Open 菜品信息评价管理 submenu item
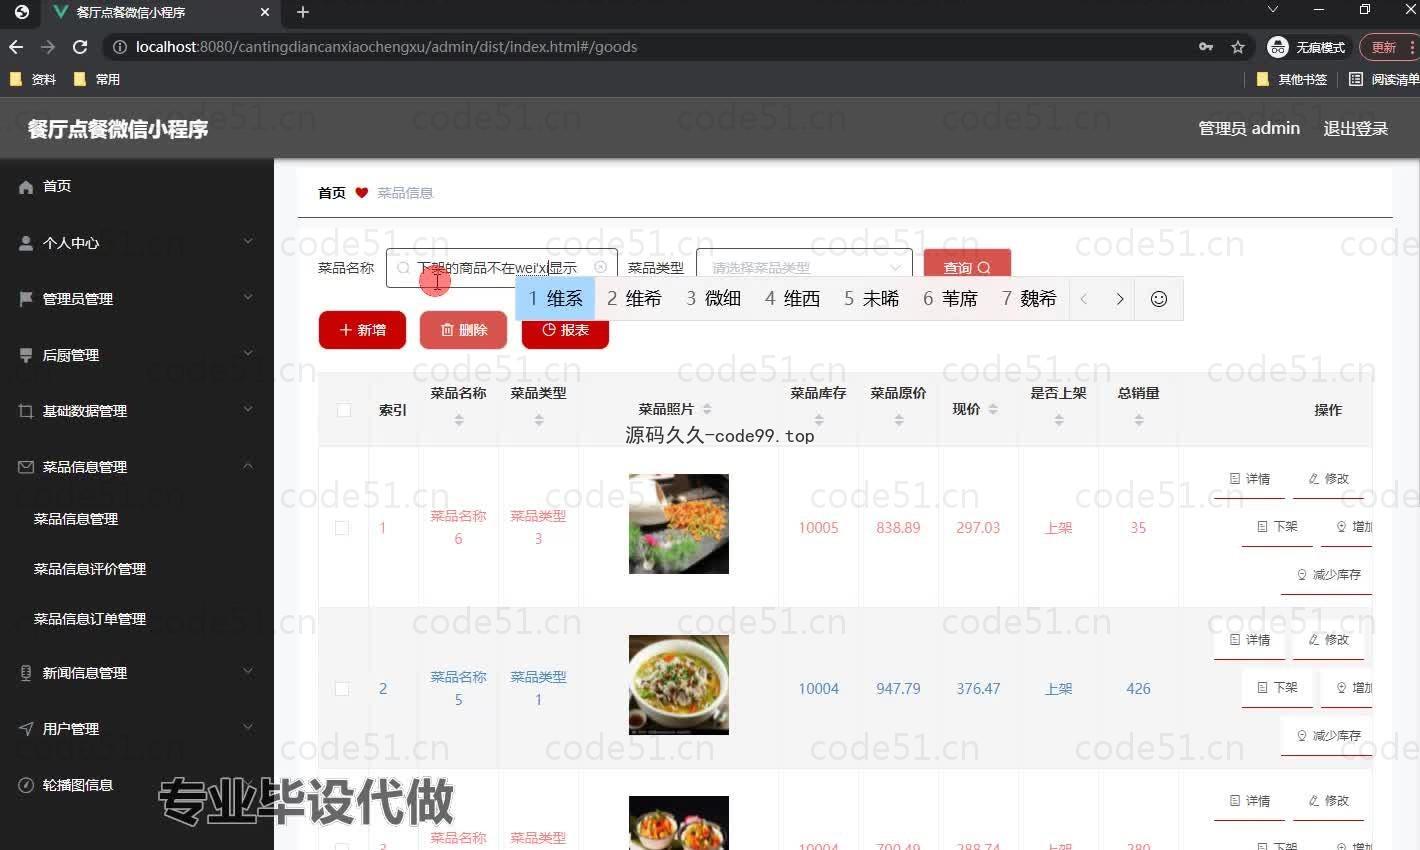Viewport: 1420px width, 850px height. [x=90, y=569]
